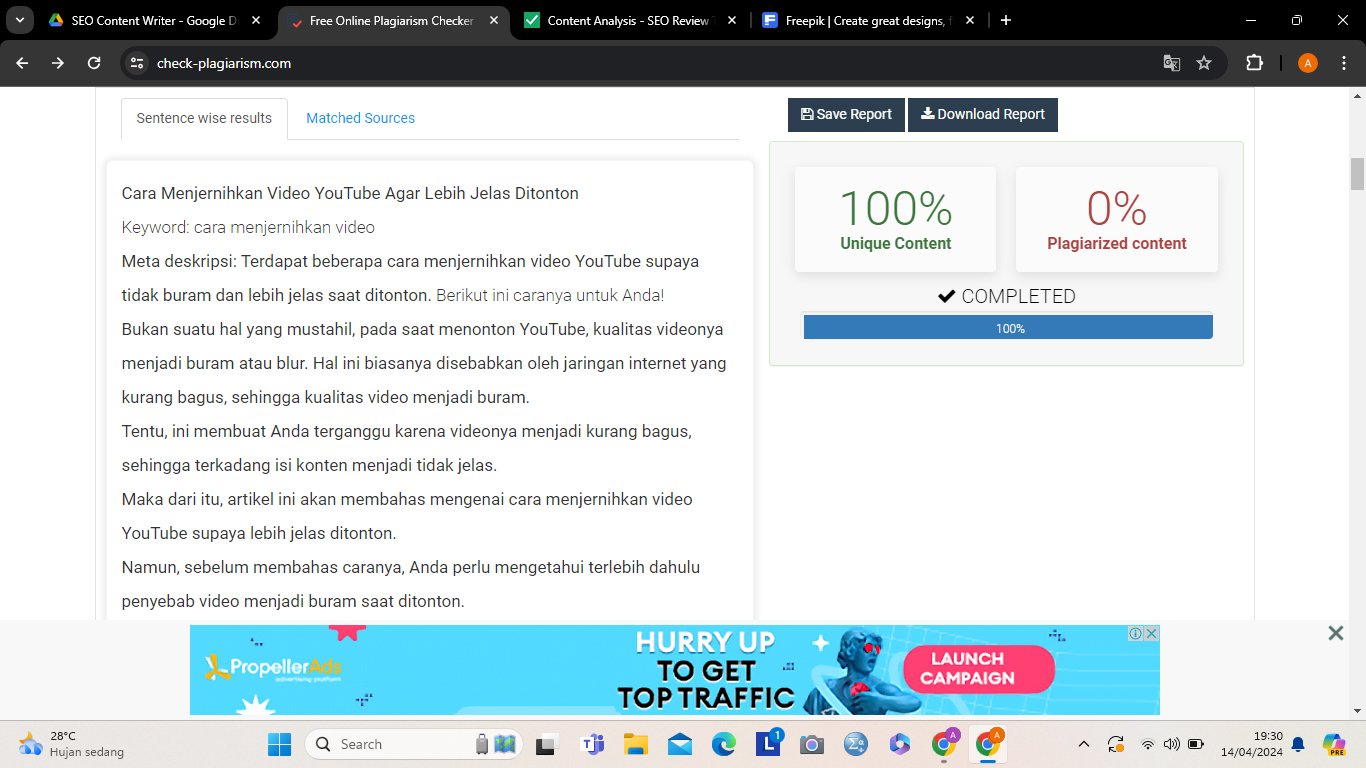Viewport: 1366px width, 768px height.
Task: Reload the page with the refresh icon
Action: pos(94,63)
